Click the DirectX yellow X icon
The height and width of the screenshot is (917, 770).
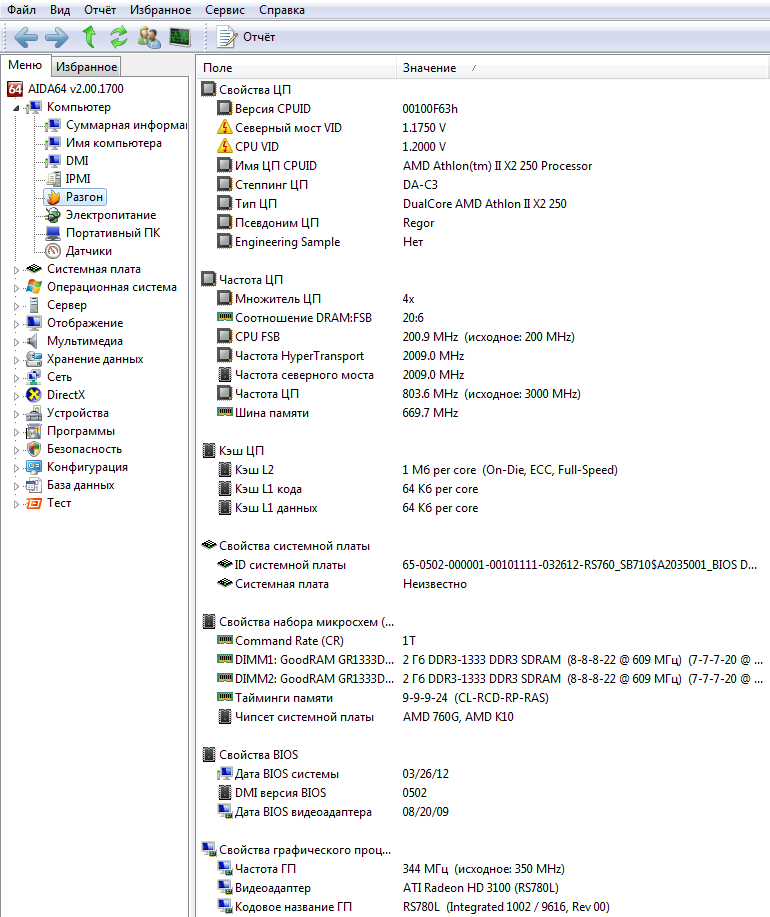(34, 395)
